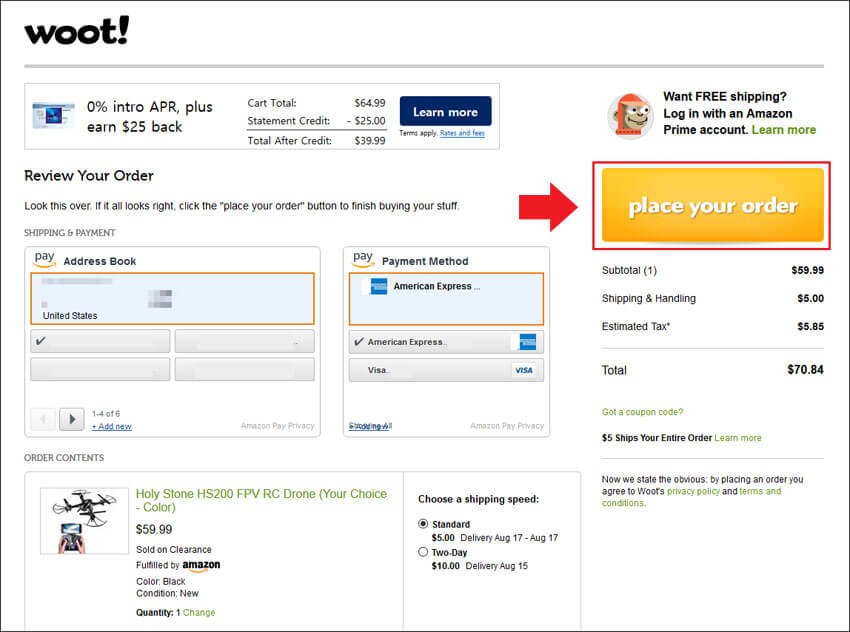Viewport: 850px width, 632px height.
Task: Click the Review Your Order heading
Action: click(89, 176)
